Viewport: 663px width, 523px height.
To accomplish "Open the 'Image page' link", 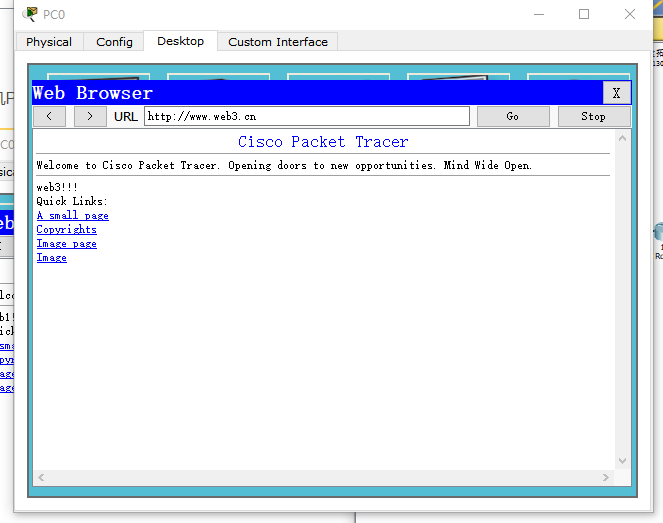I will pyautogui.click(x=66, y=244).
